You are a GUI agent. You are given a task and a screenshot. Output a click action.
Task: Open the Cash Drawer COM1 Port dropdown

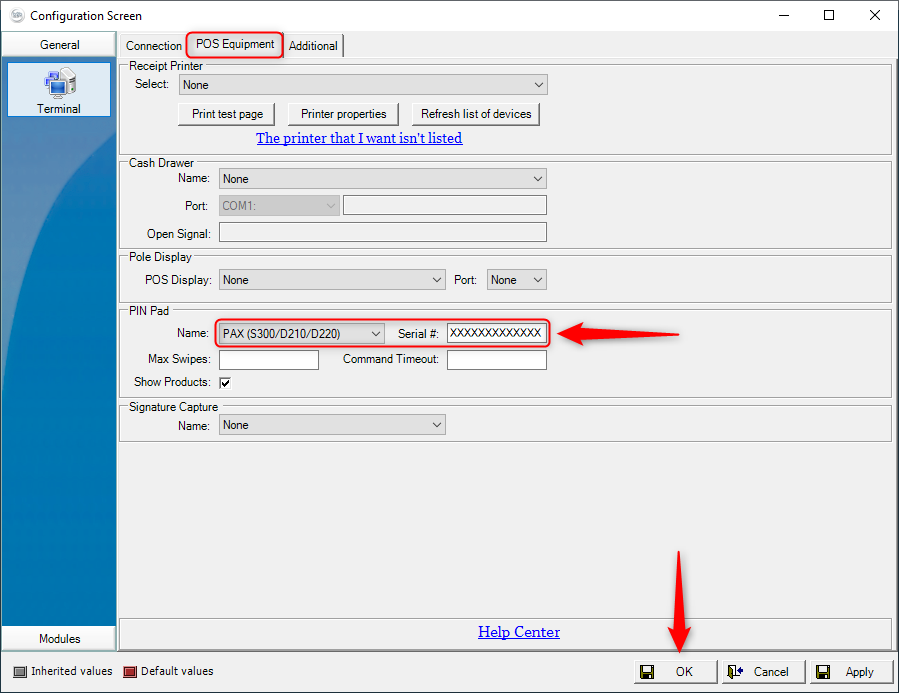pos(279,206)
